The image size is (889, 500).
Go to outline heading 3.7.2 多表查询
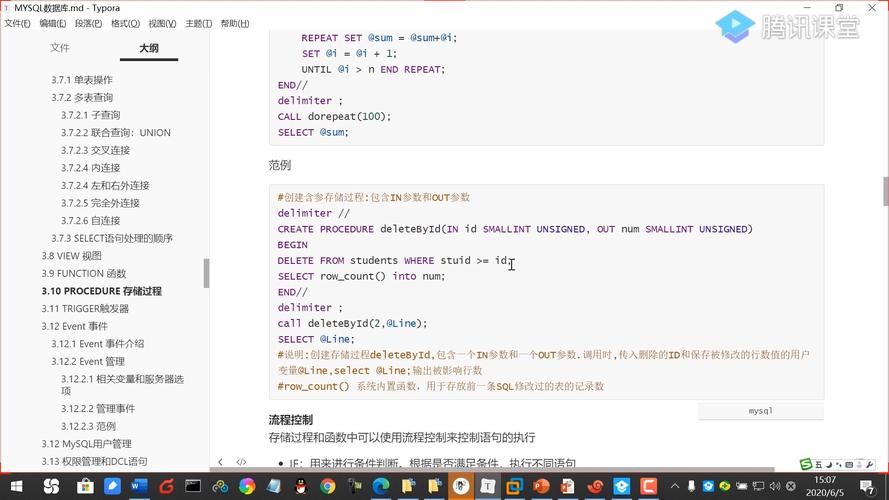[x=82, y=98]
